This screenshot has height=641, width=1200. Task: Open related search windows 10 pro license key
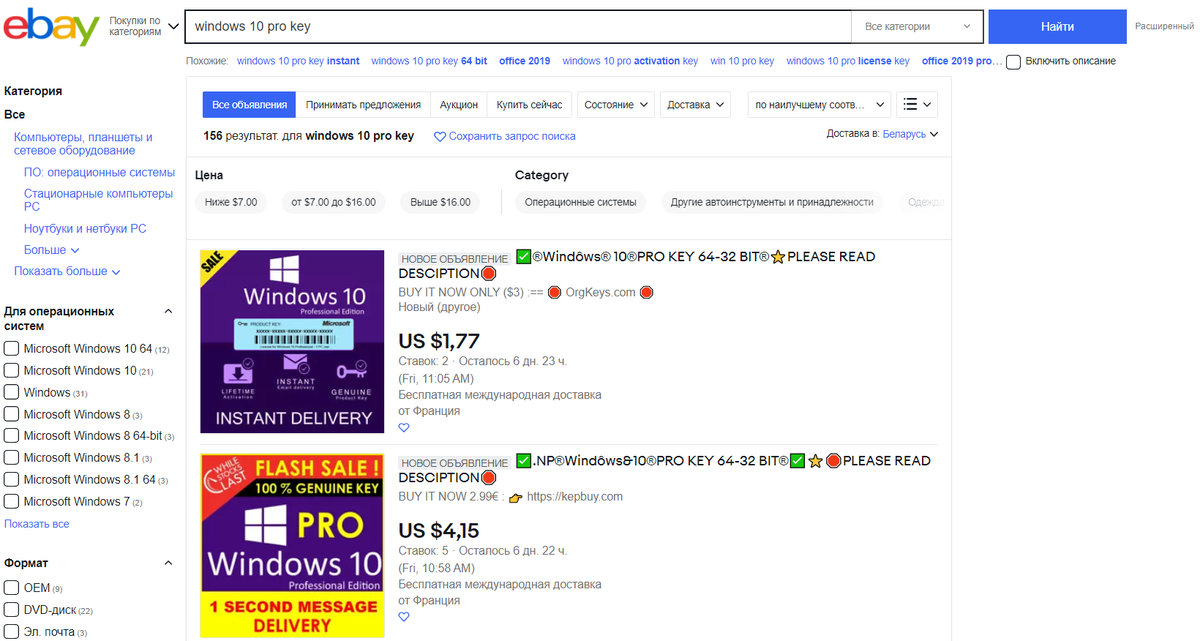click(848, 61)
